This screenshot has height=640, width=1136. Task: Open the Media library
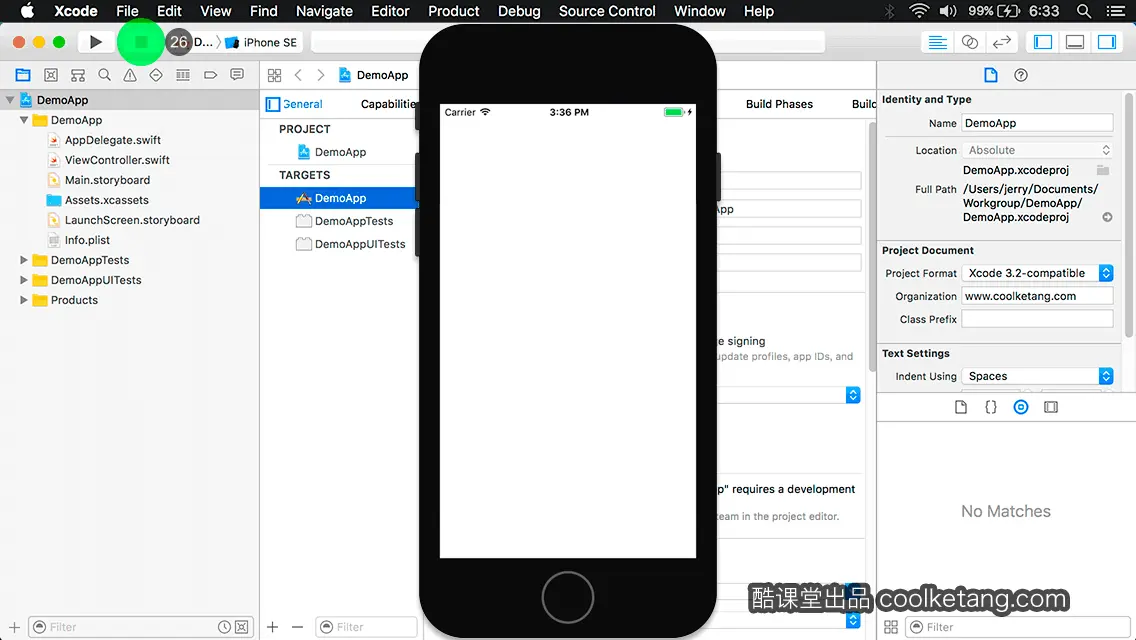click(1051, 407)
